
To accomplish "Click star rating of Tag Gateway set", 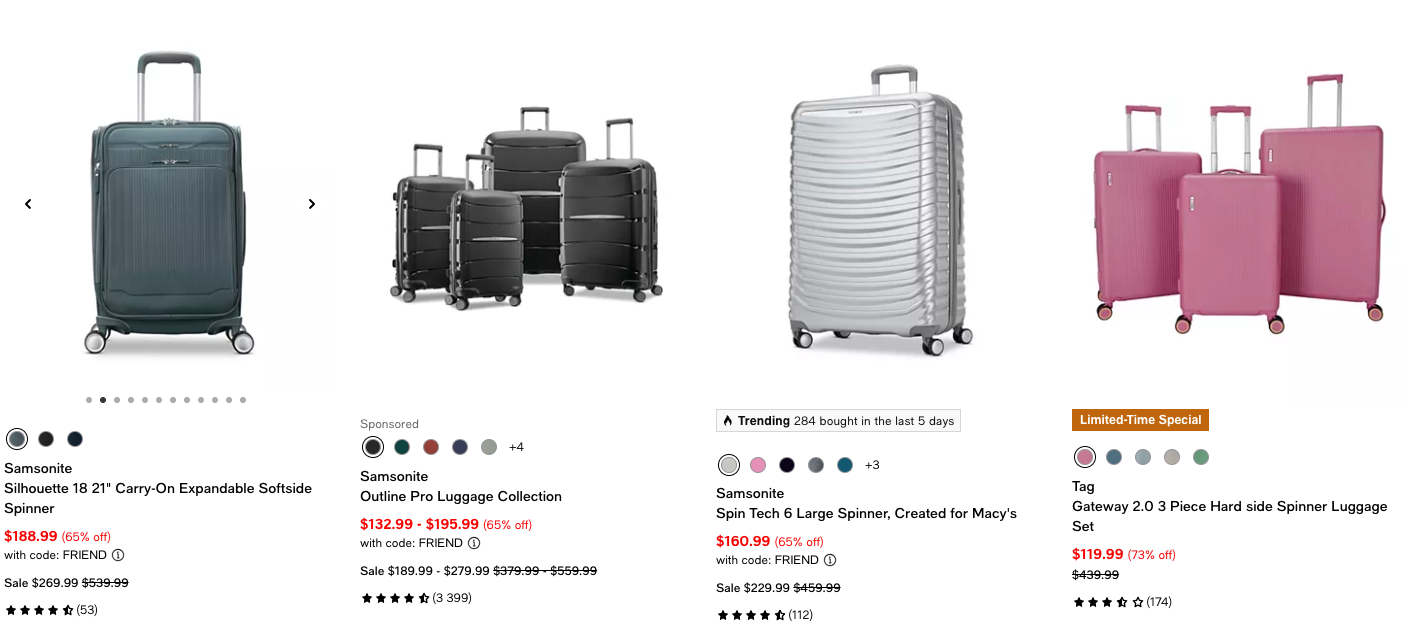I will (x=1108, y=602).
